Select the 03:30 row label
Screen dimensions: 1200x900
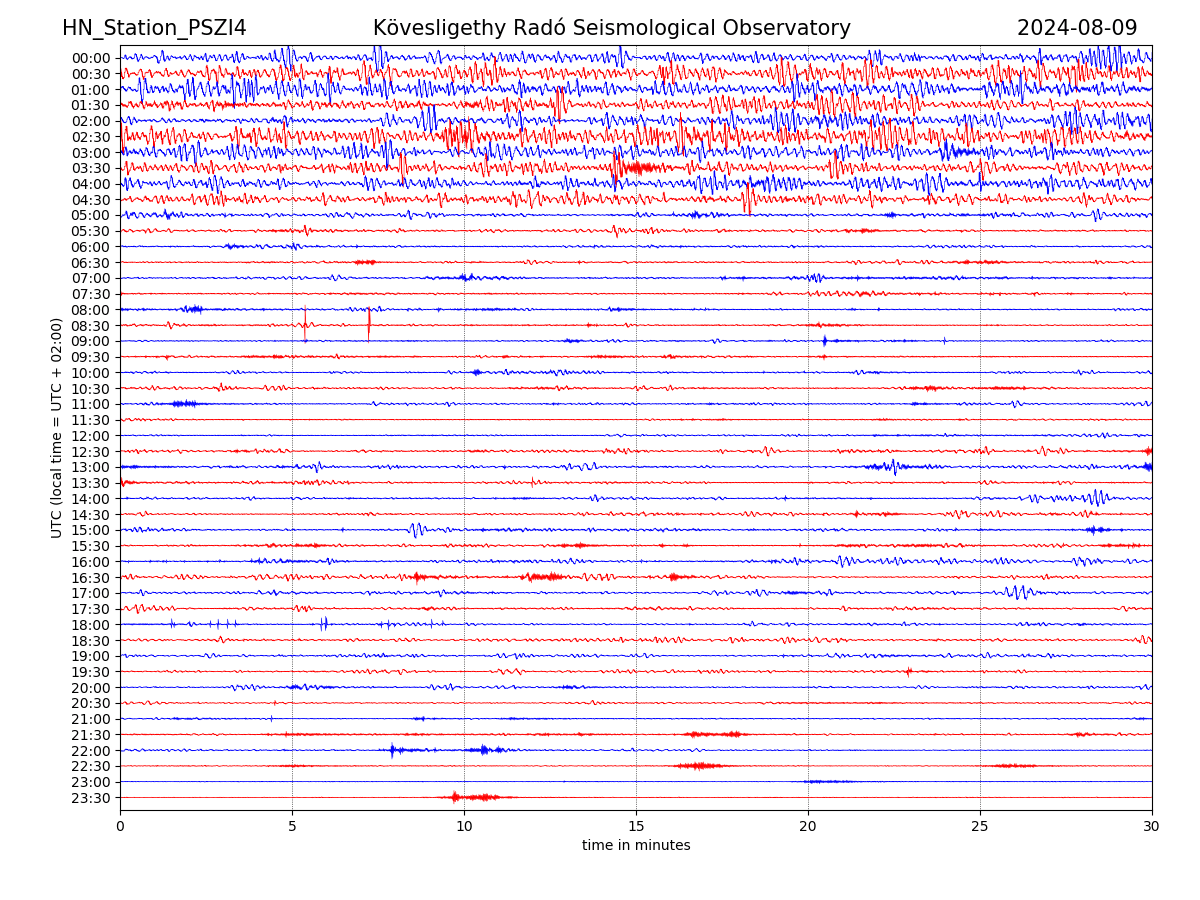[x=91, y=168]
